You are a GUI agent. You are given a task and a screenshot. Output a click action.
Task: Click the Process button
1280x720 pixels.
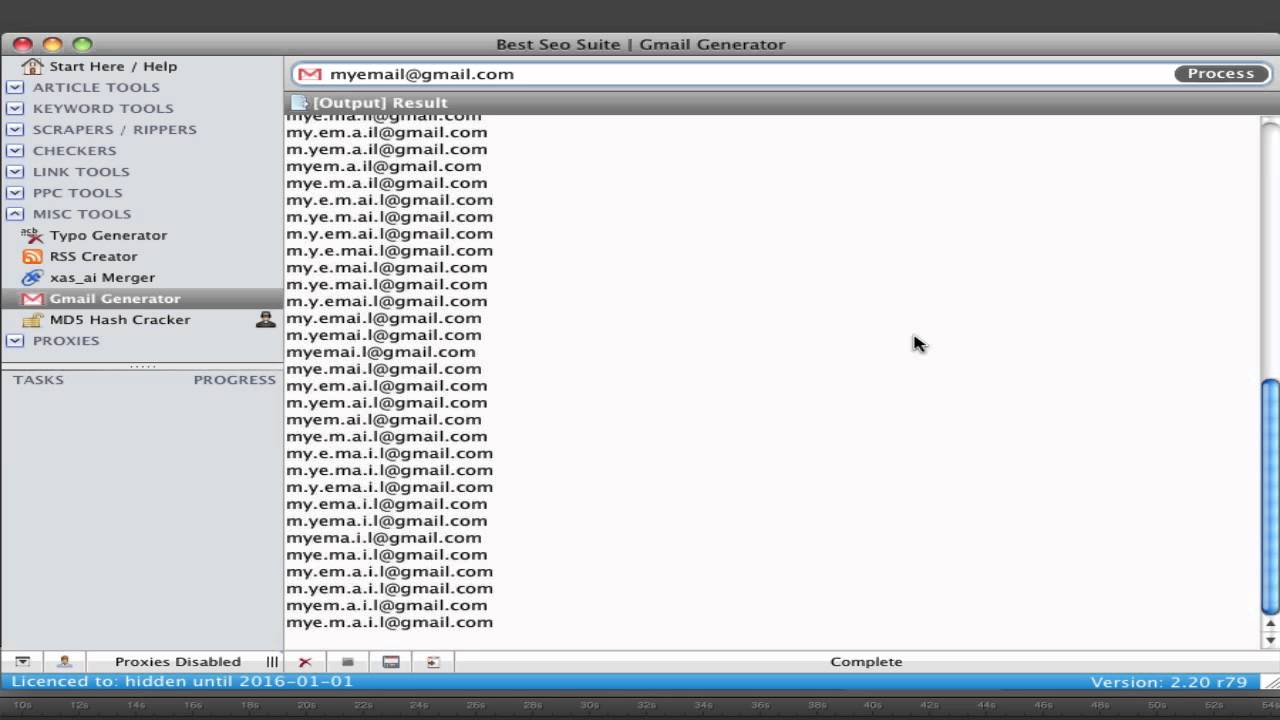[1221, 74]
